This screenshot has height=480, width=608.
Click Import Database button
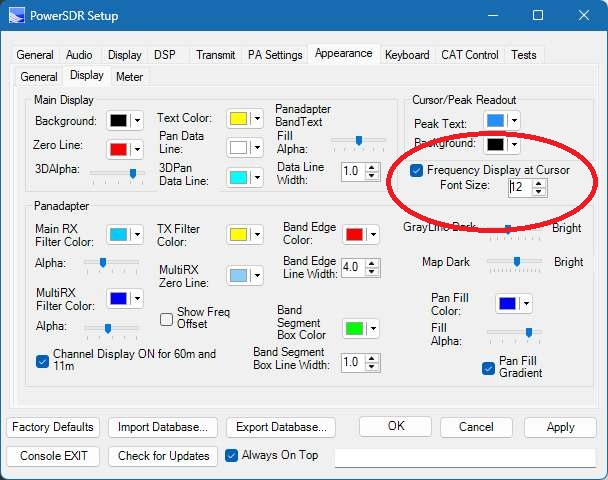point(163,427)
